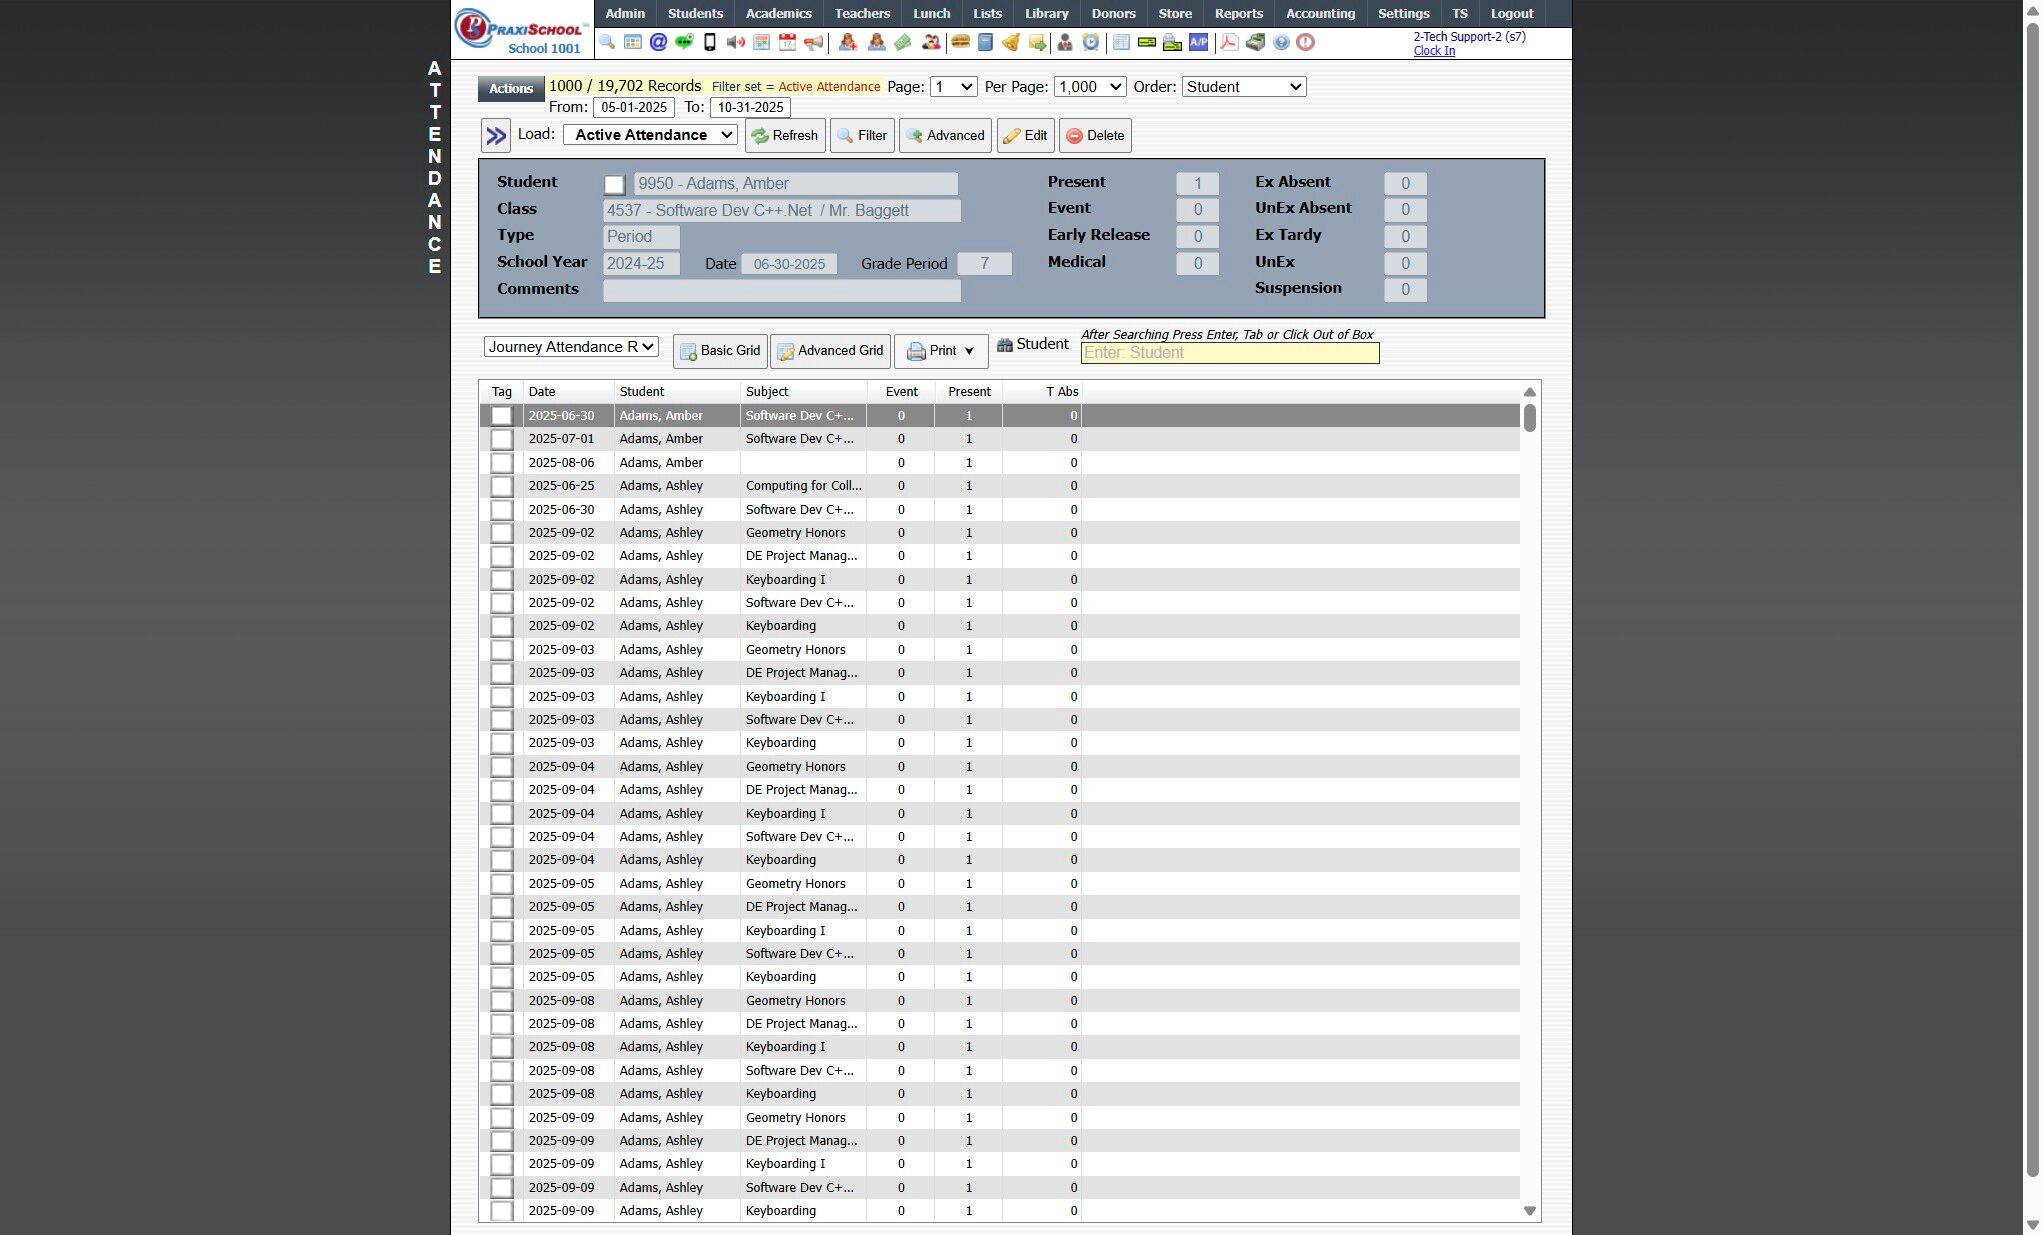Expand the Order dropdown showing Student
The width and height of the screenshot is (2043, 1235).
click(1243, 87)
